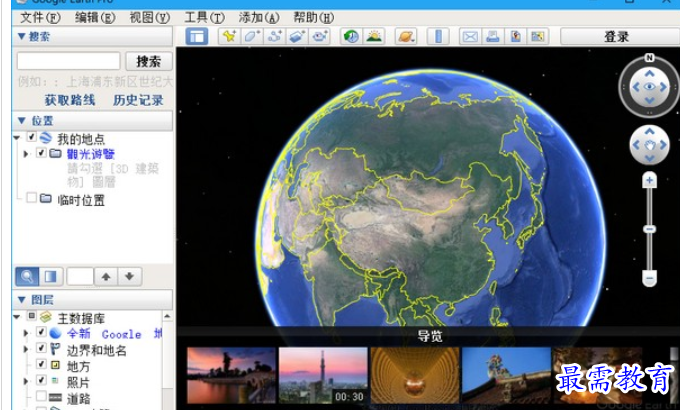Image resolution: width=680 pixels, height=410 pixels.
Task: Uncheck the 边界和地名 layer checkbox
Action: [x=41, y=348]
